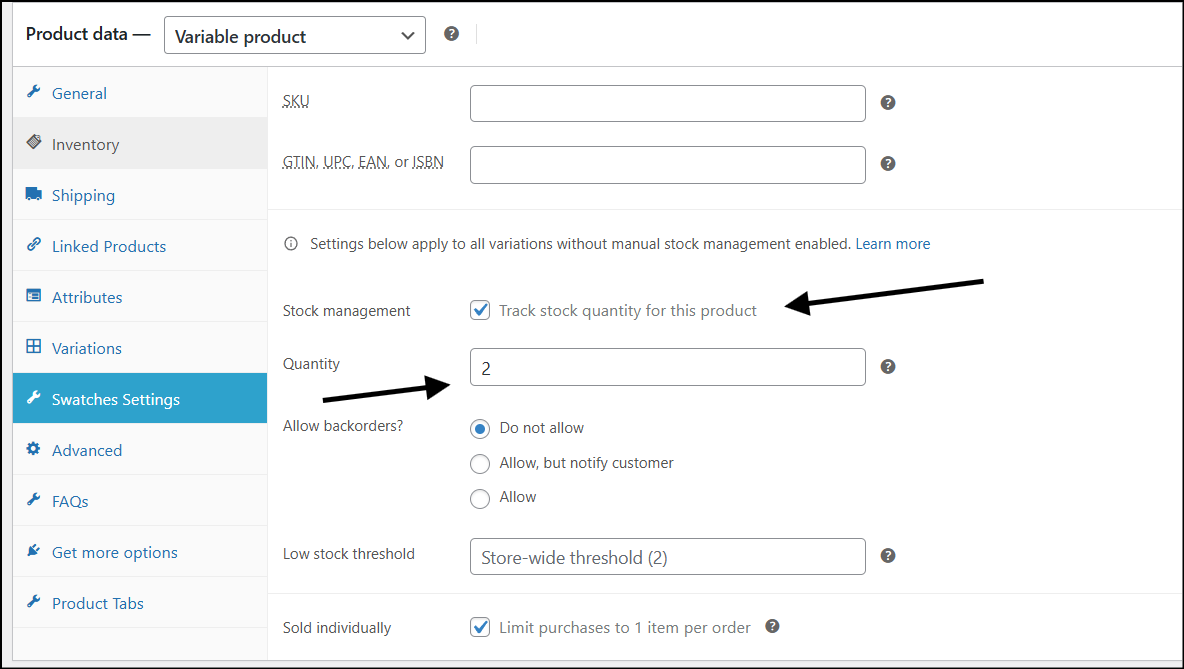1184x669 pixels.
Task: Click the Allow backorders? label
Action: click(343, 426)
